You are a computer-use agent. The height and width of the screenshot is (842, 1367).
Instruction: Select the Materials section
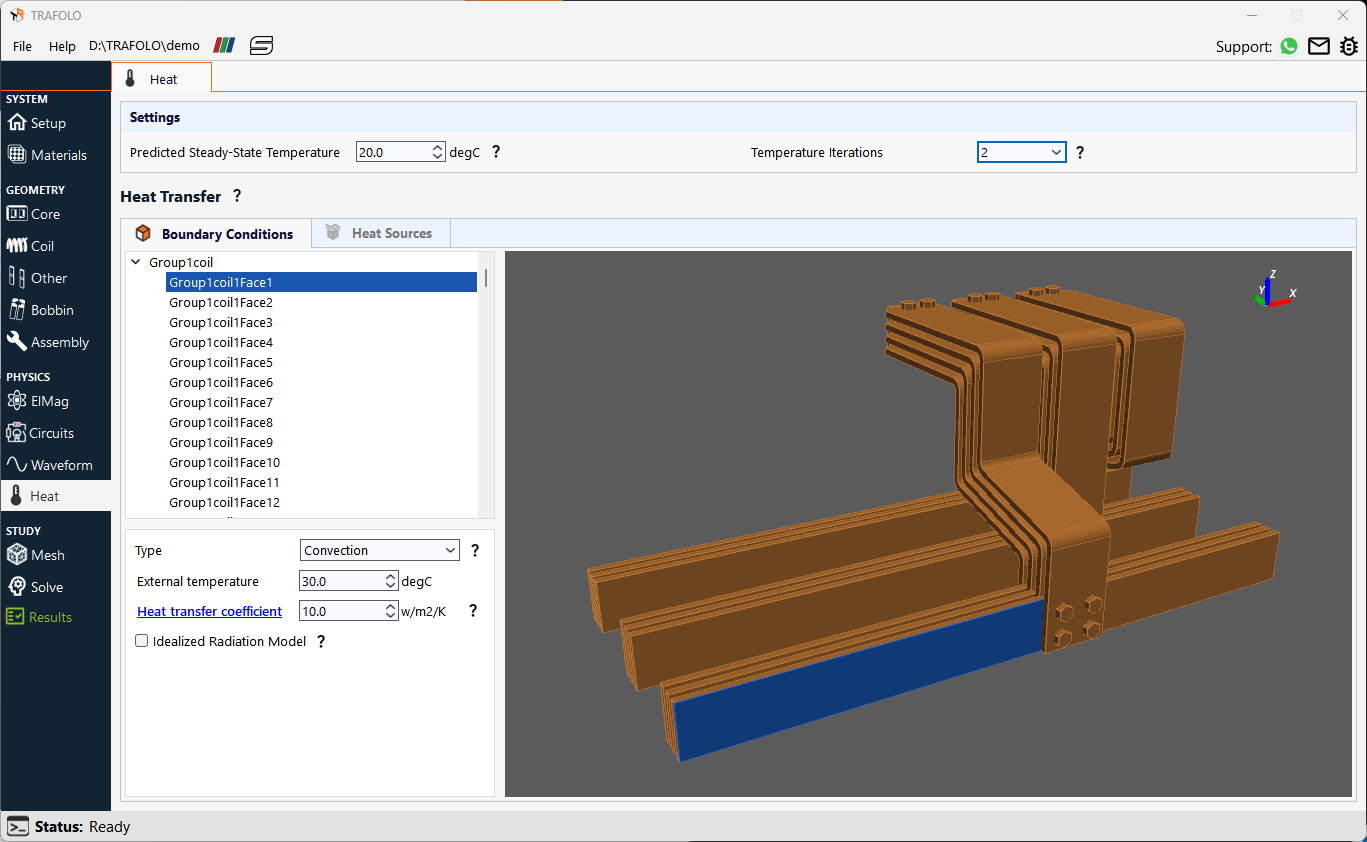(x=56, y=154)
